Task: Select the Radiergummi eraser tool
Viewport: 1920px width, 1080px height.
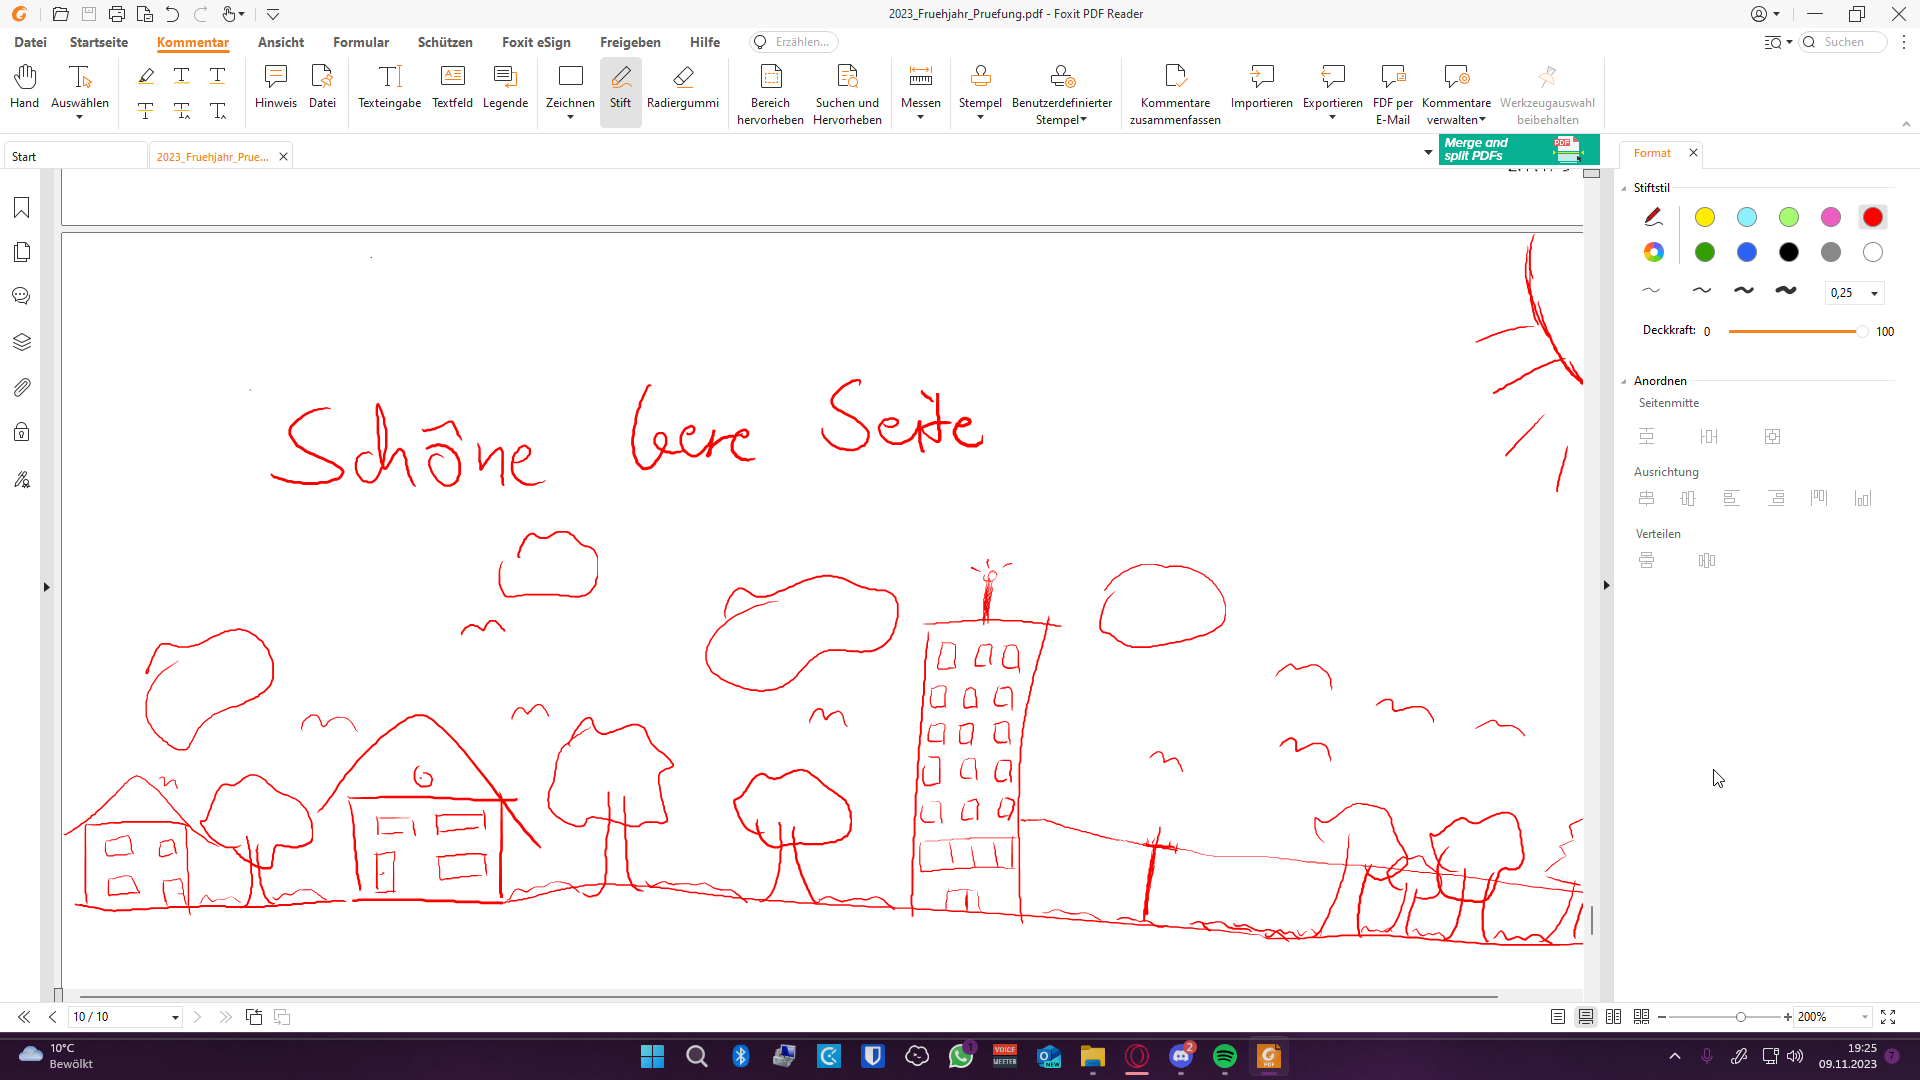Action: pyautogui.click(x=682, y=87)
